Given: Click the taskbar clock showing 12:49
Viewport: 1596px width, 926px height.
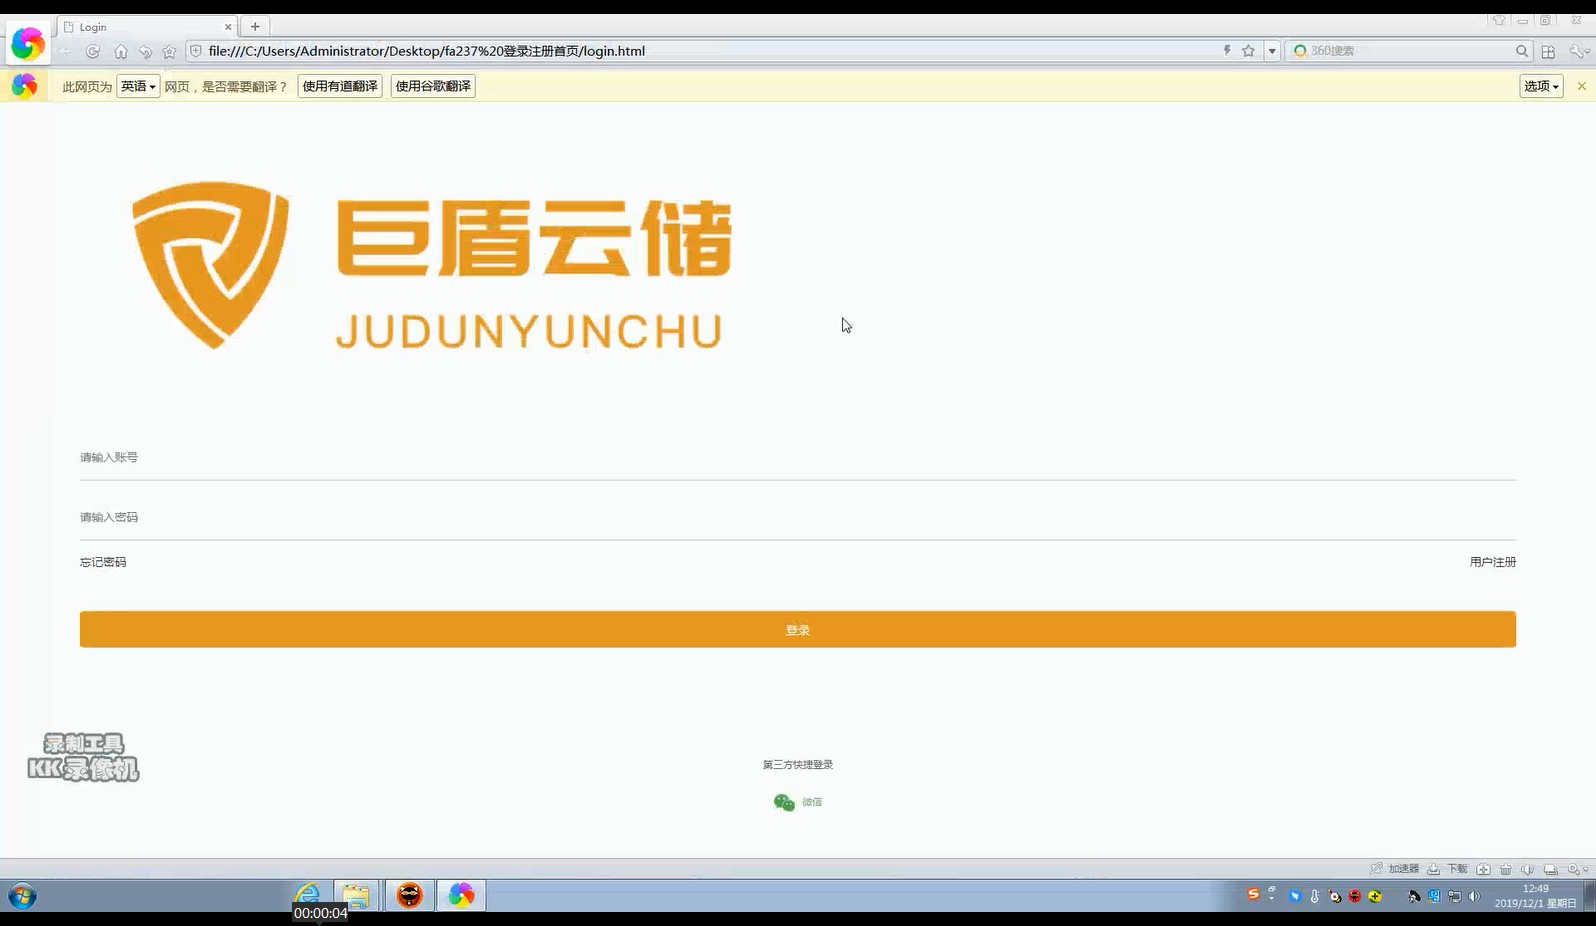Looking at the screenshot, I should pyautogui.click(x=1536, y=896).
